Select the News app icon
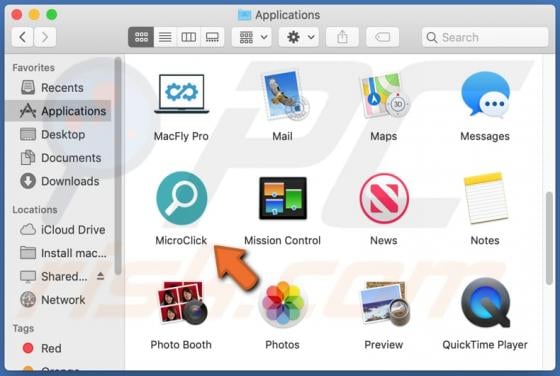This screenshot has width=560, height=376. [384, 199]
